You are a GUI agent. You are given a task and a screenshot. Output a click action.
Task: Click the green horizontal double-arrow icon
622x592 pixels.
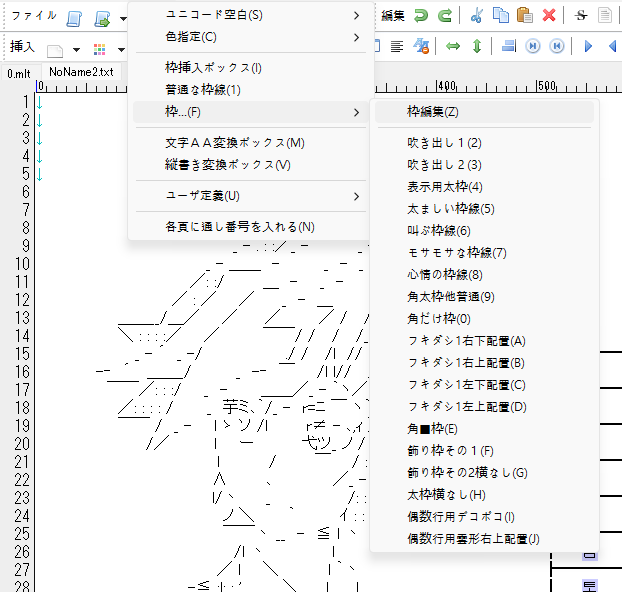[453, 46]
